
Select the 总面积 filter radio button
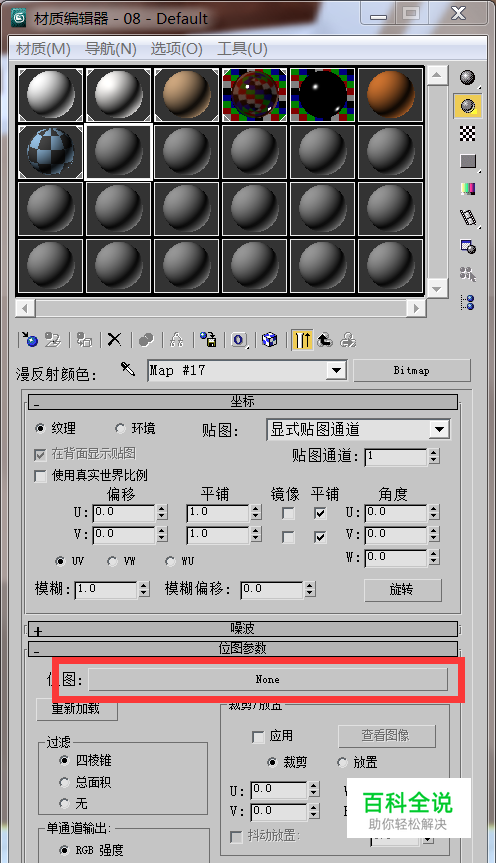[x=64, y=782]
